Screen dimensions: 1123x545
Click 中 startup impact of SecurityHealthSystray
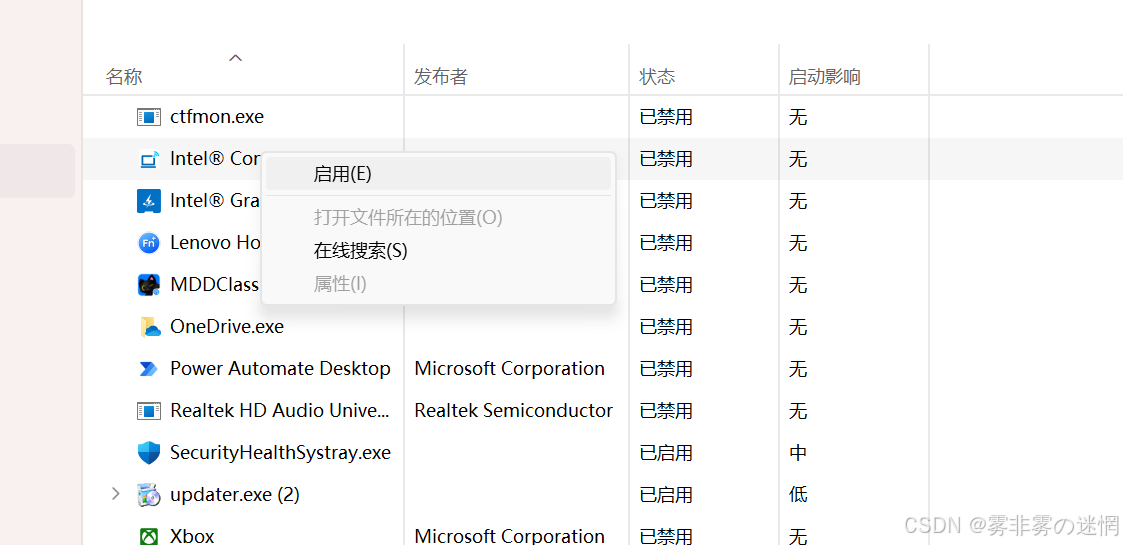(x=798, y=453)
